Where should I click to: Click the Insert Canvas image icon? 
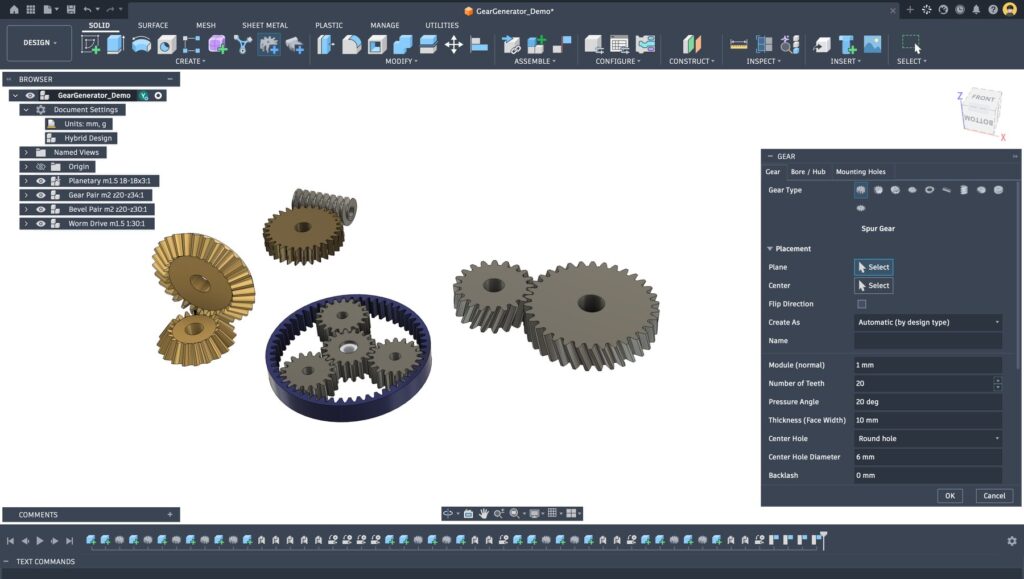[x=872, y=44]
